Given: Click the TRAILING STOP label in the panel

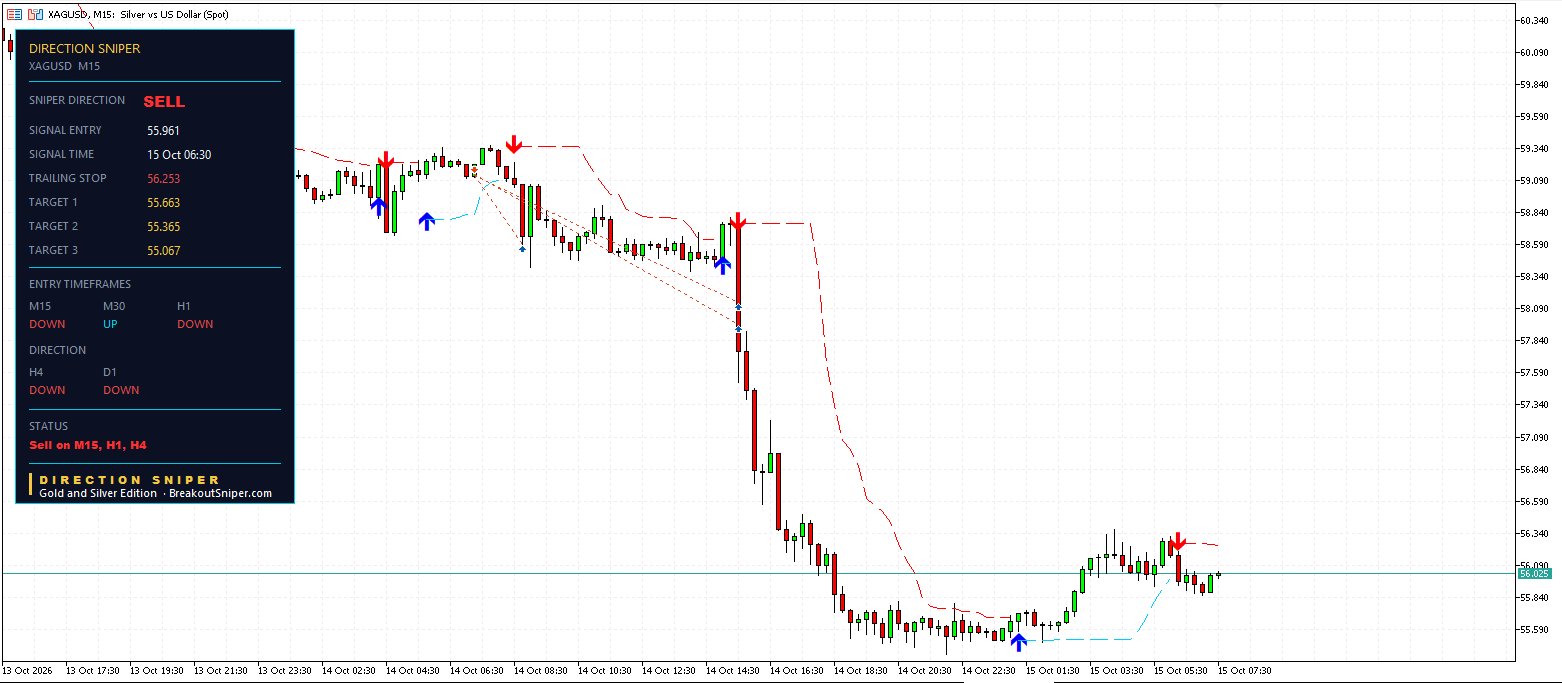Looking at the screenshot, I should point(68,178).
